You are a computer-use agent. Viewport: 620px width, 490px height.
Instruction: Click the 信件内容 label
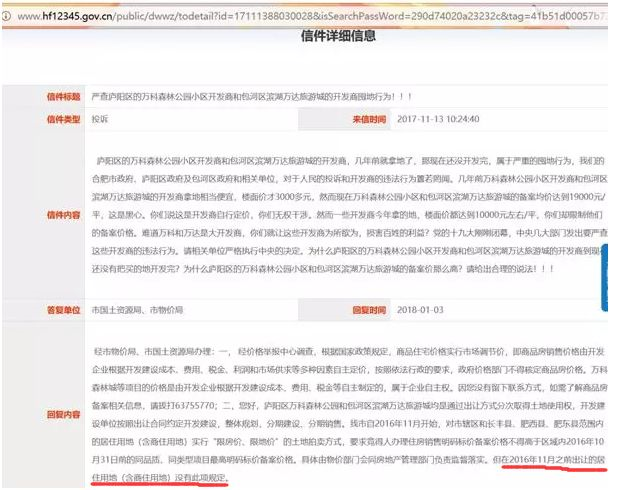(x=63, y=215)
